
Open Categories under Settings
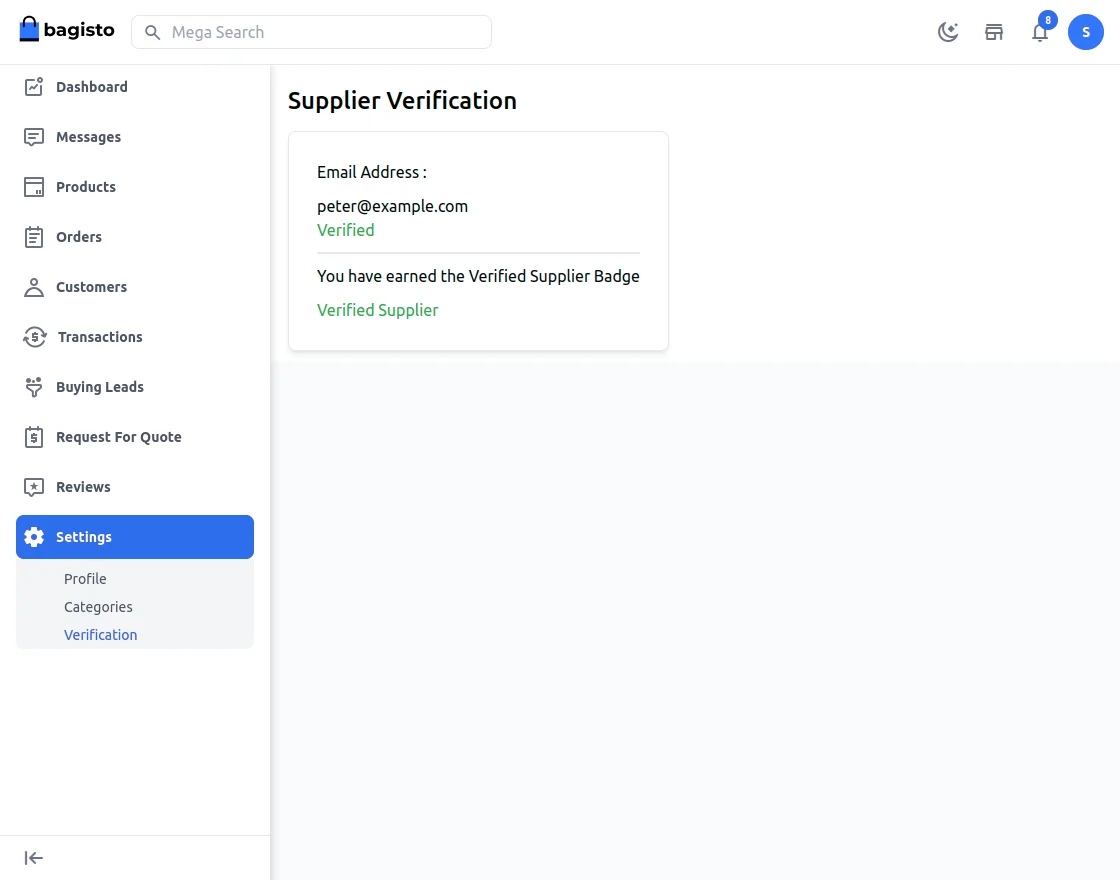[x=98, y=607]
